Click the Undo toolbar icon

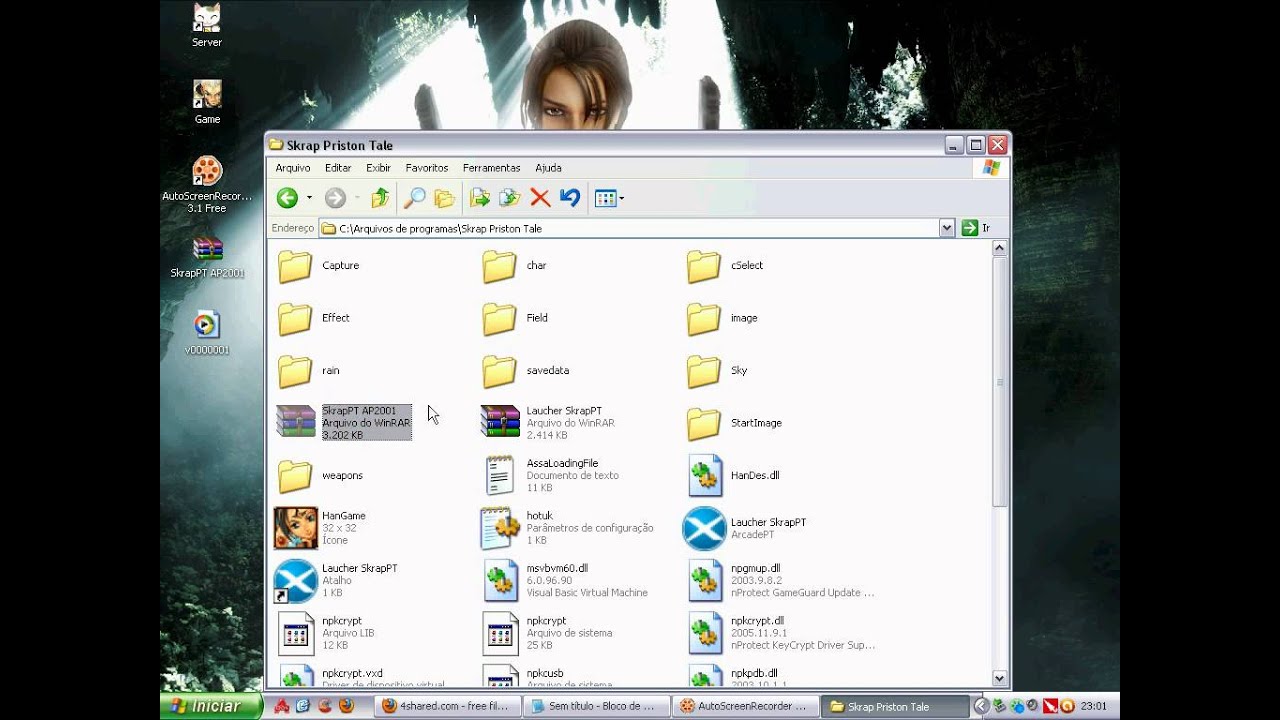[570, 198]
